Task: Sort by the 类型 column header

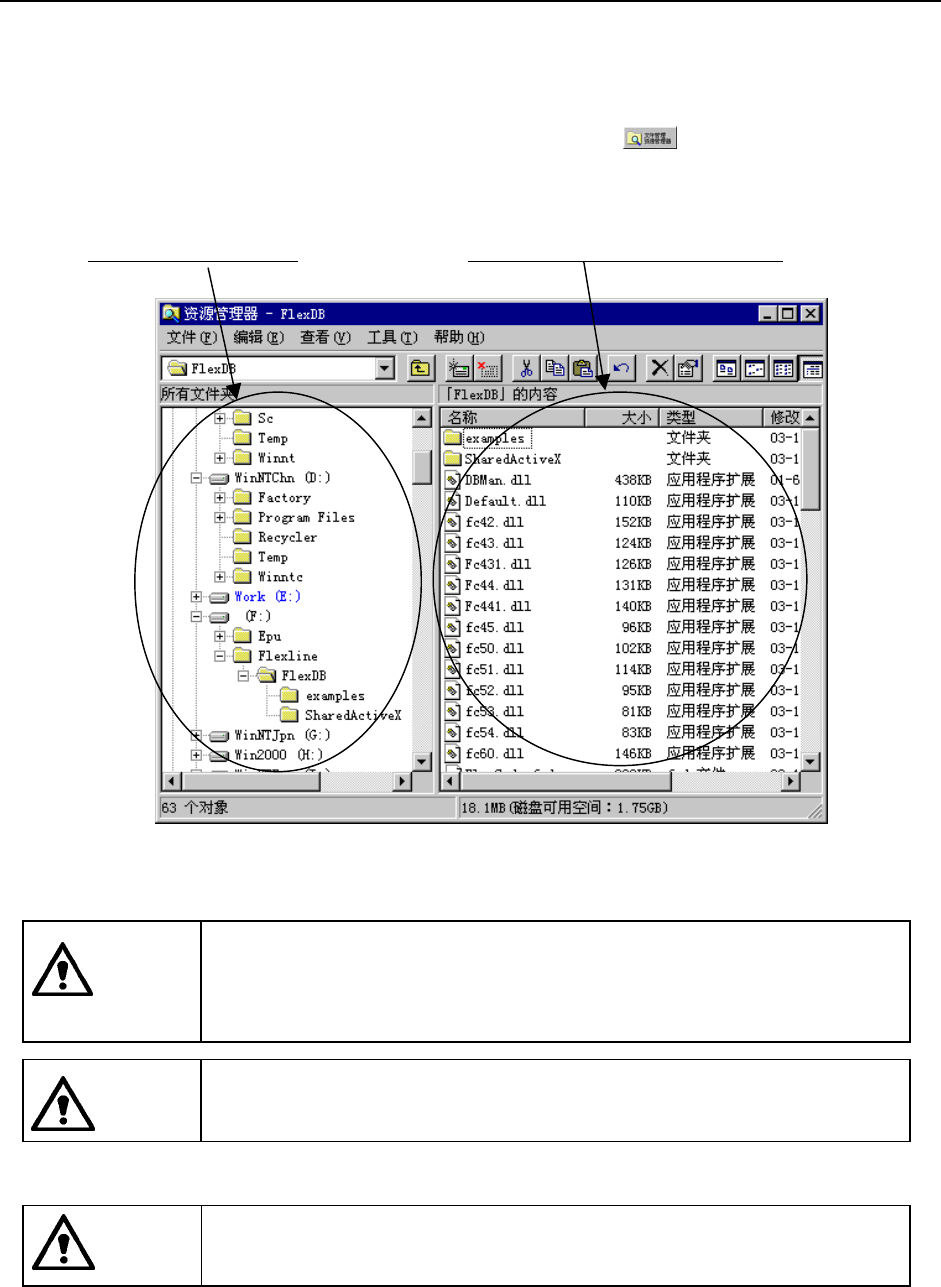Action: 711,417
